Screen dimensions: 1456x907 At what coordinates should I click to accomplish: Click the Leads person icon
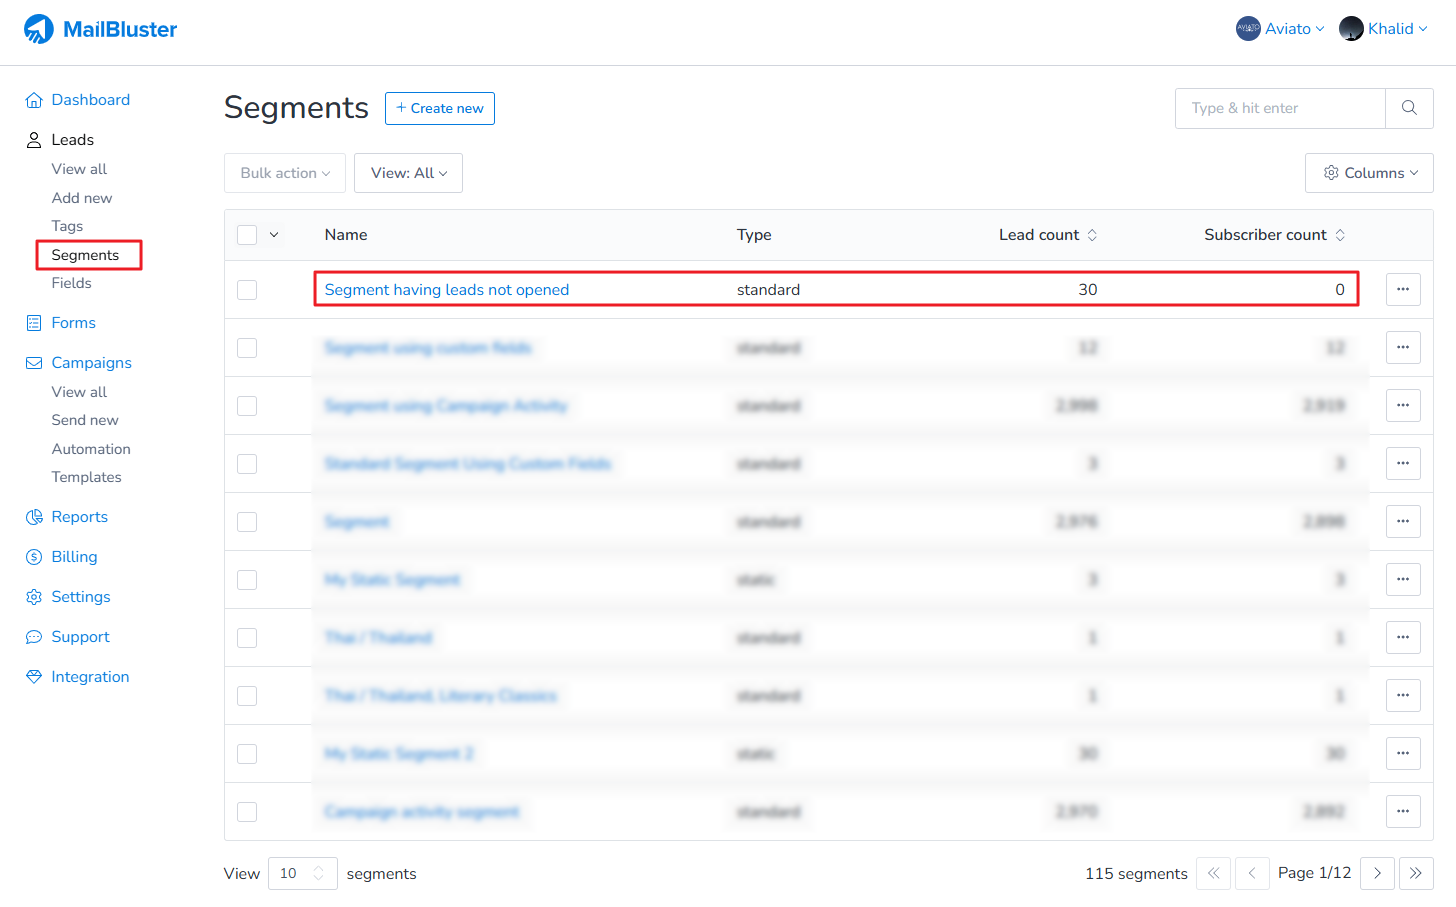pyautogui.click(x=32, y=139)
